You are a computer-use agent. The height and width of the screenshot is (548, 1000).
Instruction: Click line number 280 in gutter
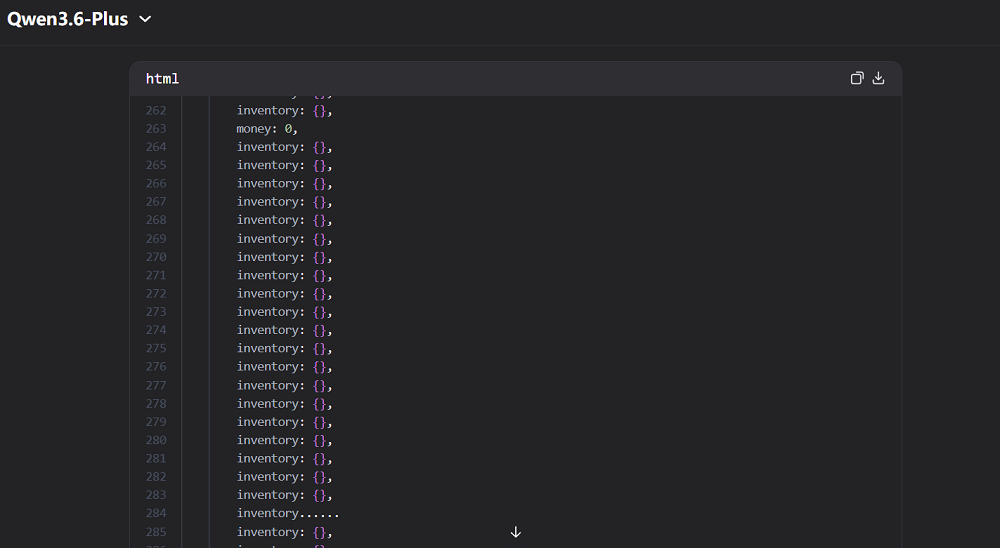tap(156, 440)
